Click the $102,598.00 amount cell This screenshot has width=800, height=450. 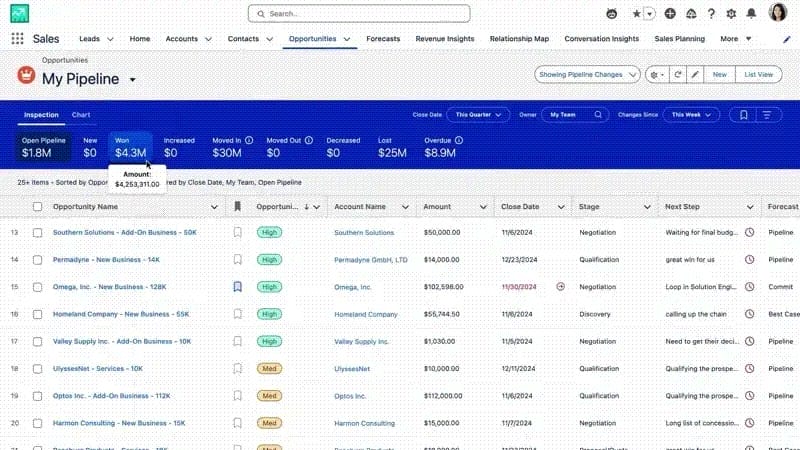click(443, 287)
